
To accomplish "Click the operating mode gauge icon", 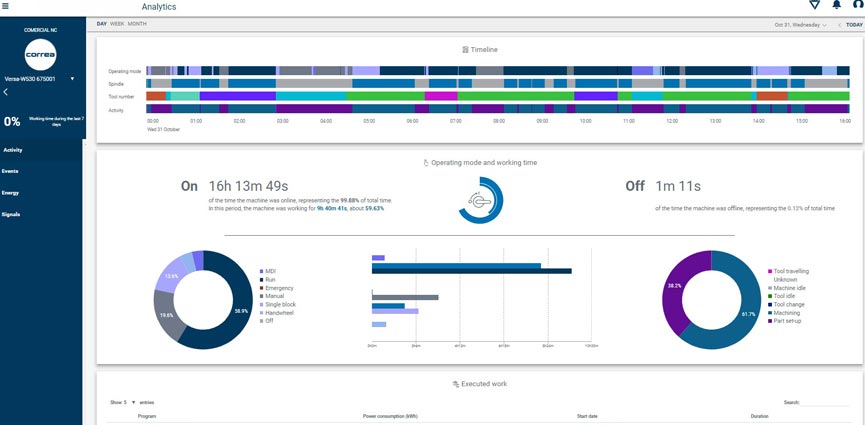I will (x=480, y=200).
